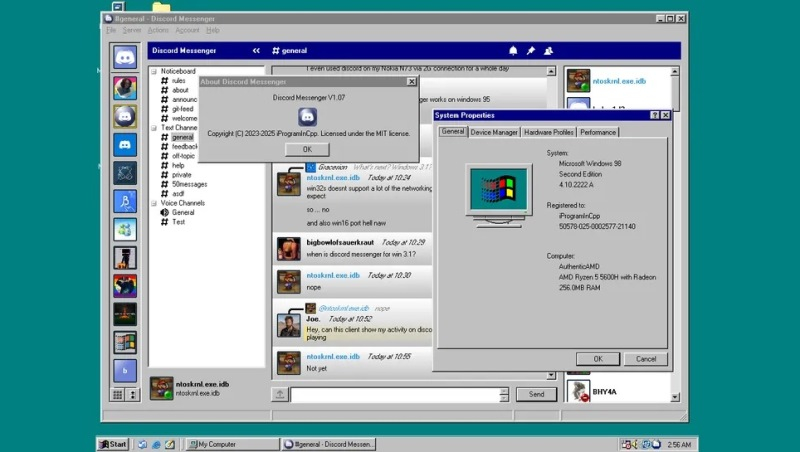Click the pinned messages pin icon
Viewport: 800px width, 452px height.
531,51
